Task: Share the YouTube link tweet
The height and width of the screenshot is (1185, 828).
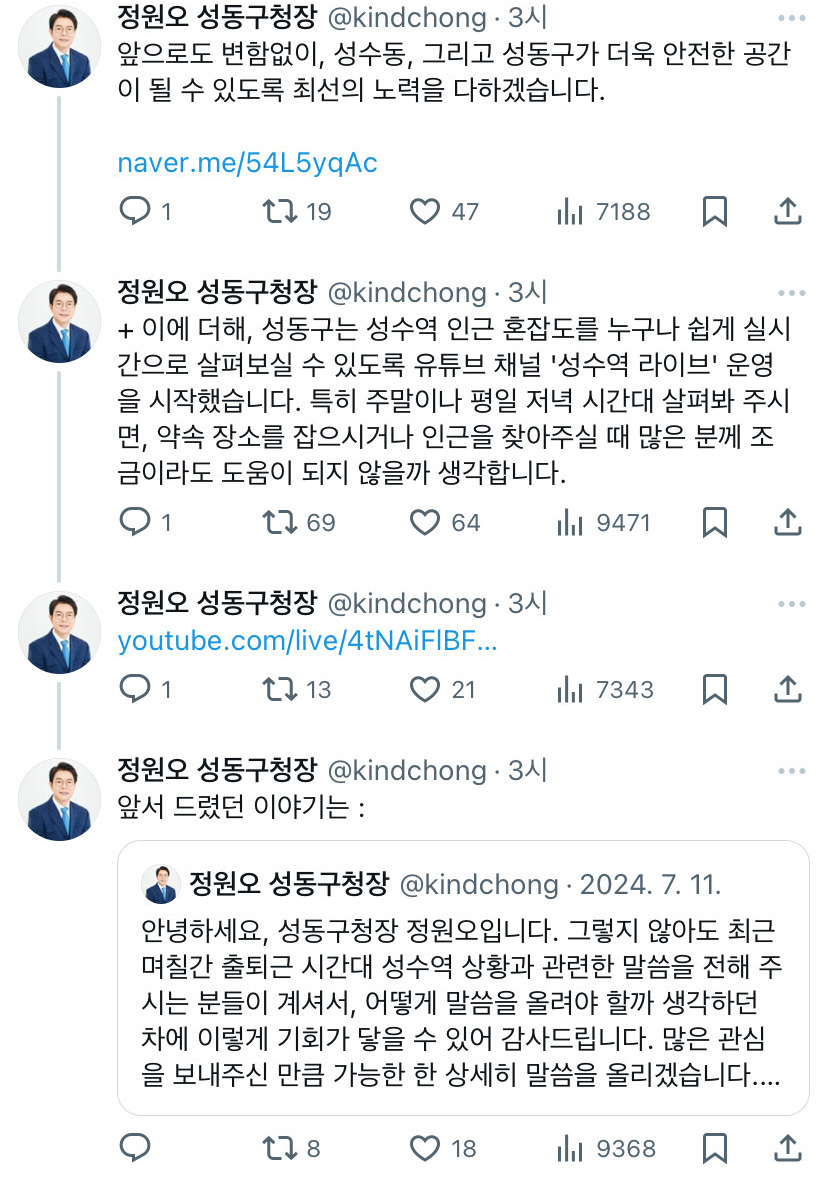Action: [x=788, y=689]
